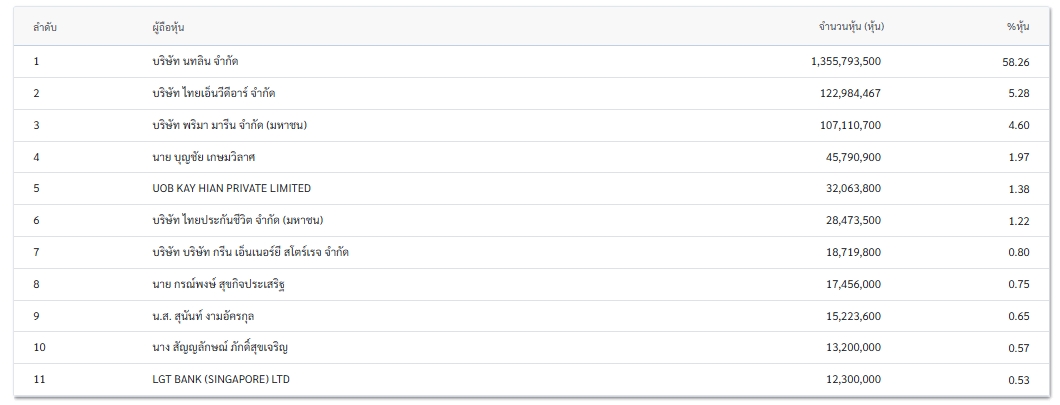Viewport: 1060px width, 405px height.
Task: Select LGT BANK (SINGAPORE) LTD
Action: click(x=221, y=379)
